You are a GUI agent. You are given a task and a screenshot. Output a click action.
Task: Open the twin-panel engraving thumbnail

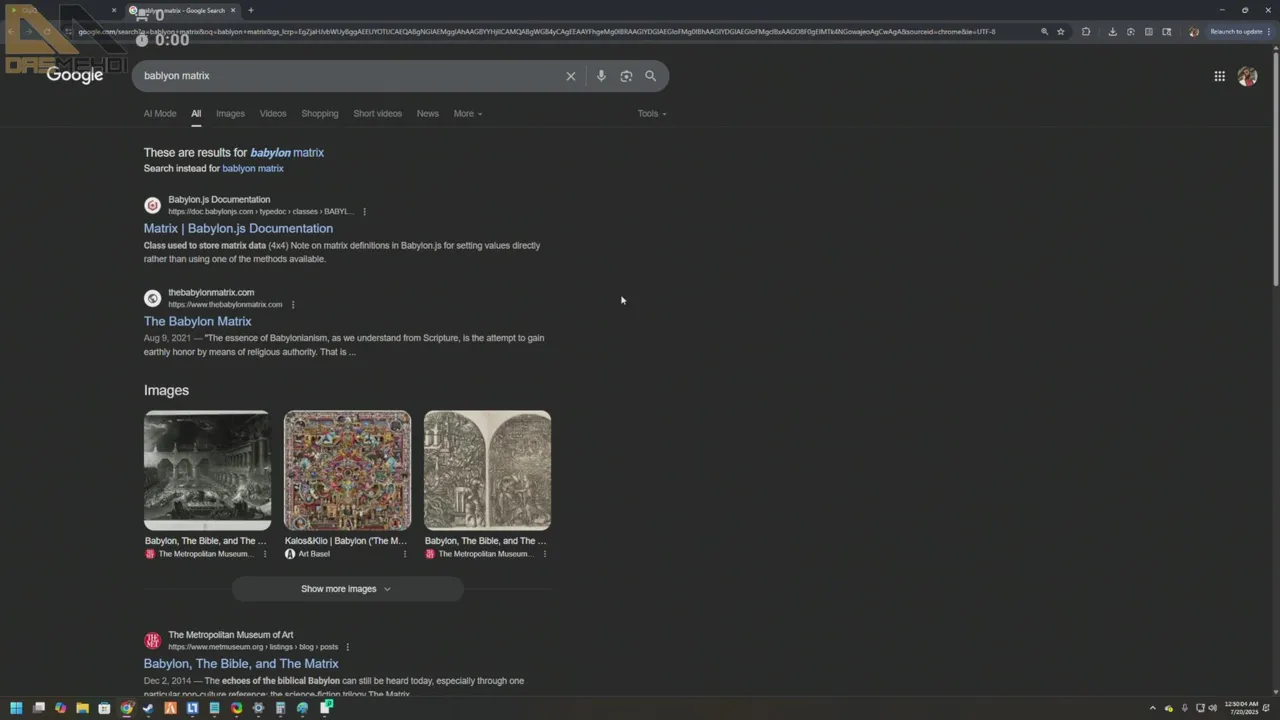point(487,470)
